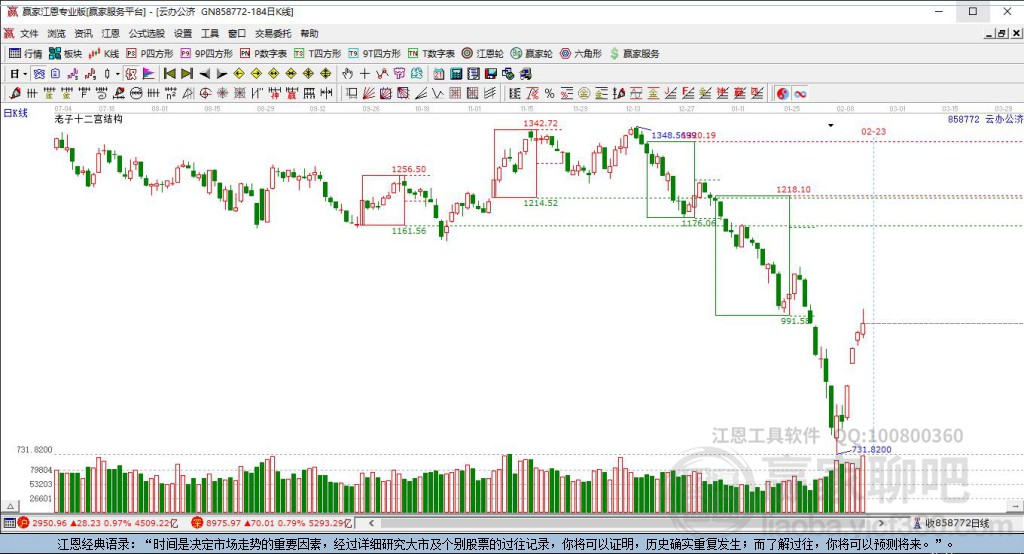Viewport: 1024px width, 554px height.
Task: Click the small black triangle marker
Action: pos(831,125)
